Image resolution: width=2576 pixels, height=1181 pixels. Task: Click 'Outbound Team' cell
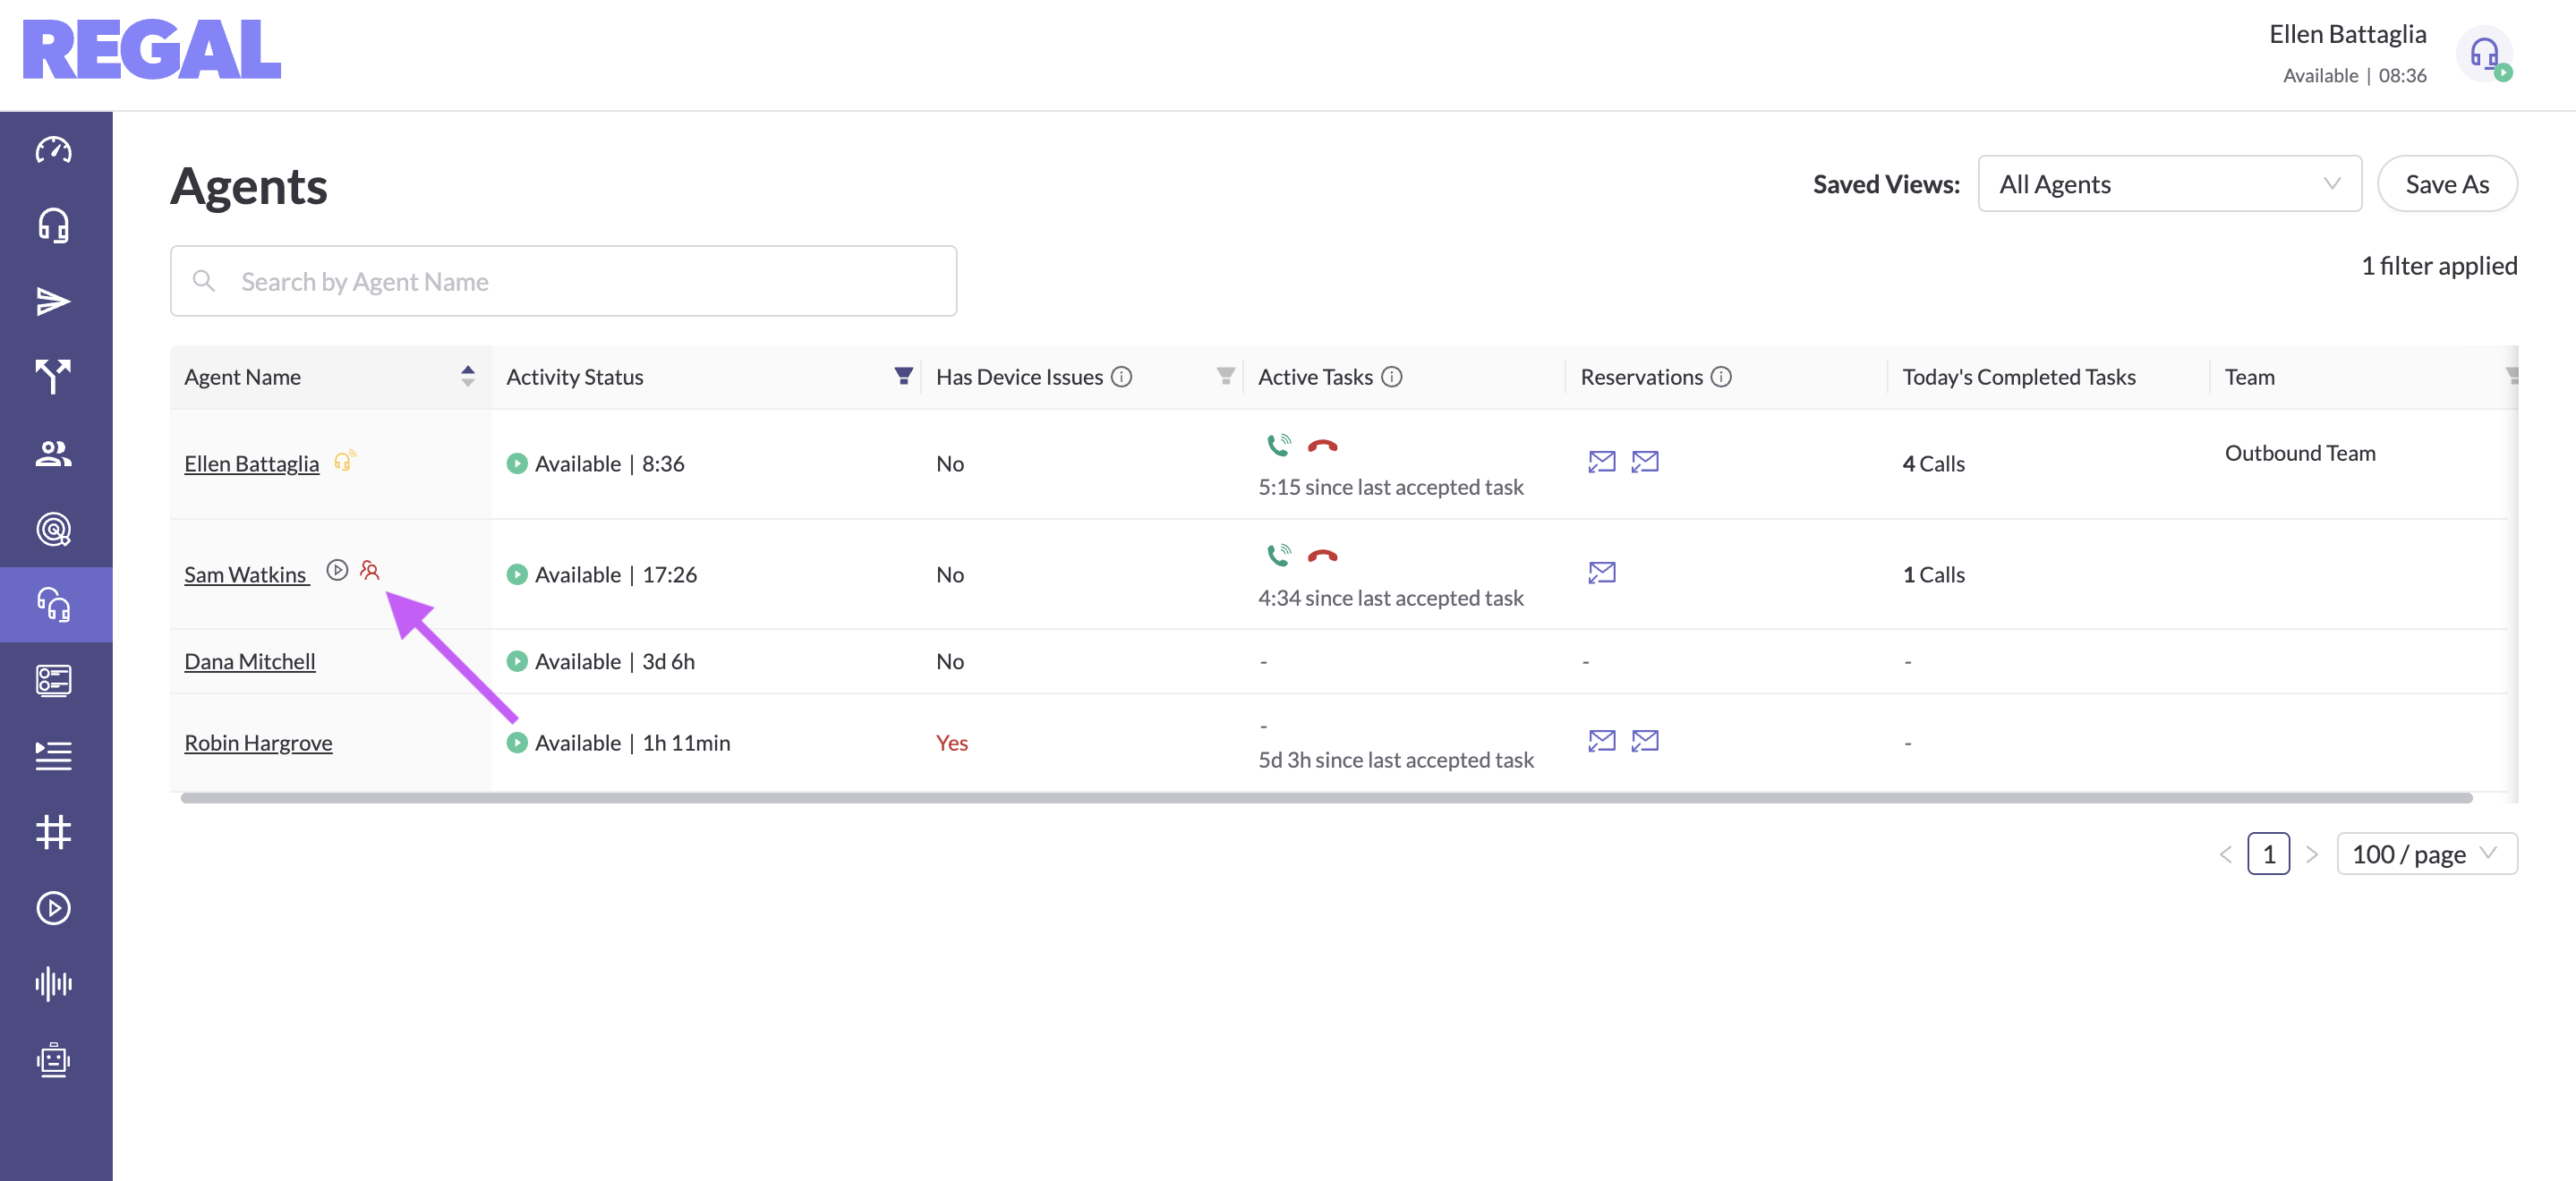[x=2299, y=453]
